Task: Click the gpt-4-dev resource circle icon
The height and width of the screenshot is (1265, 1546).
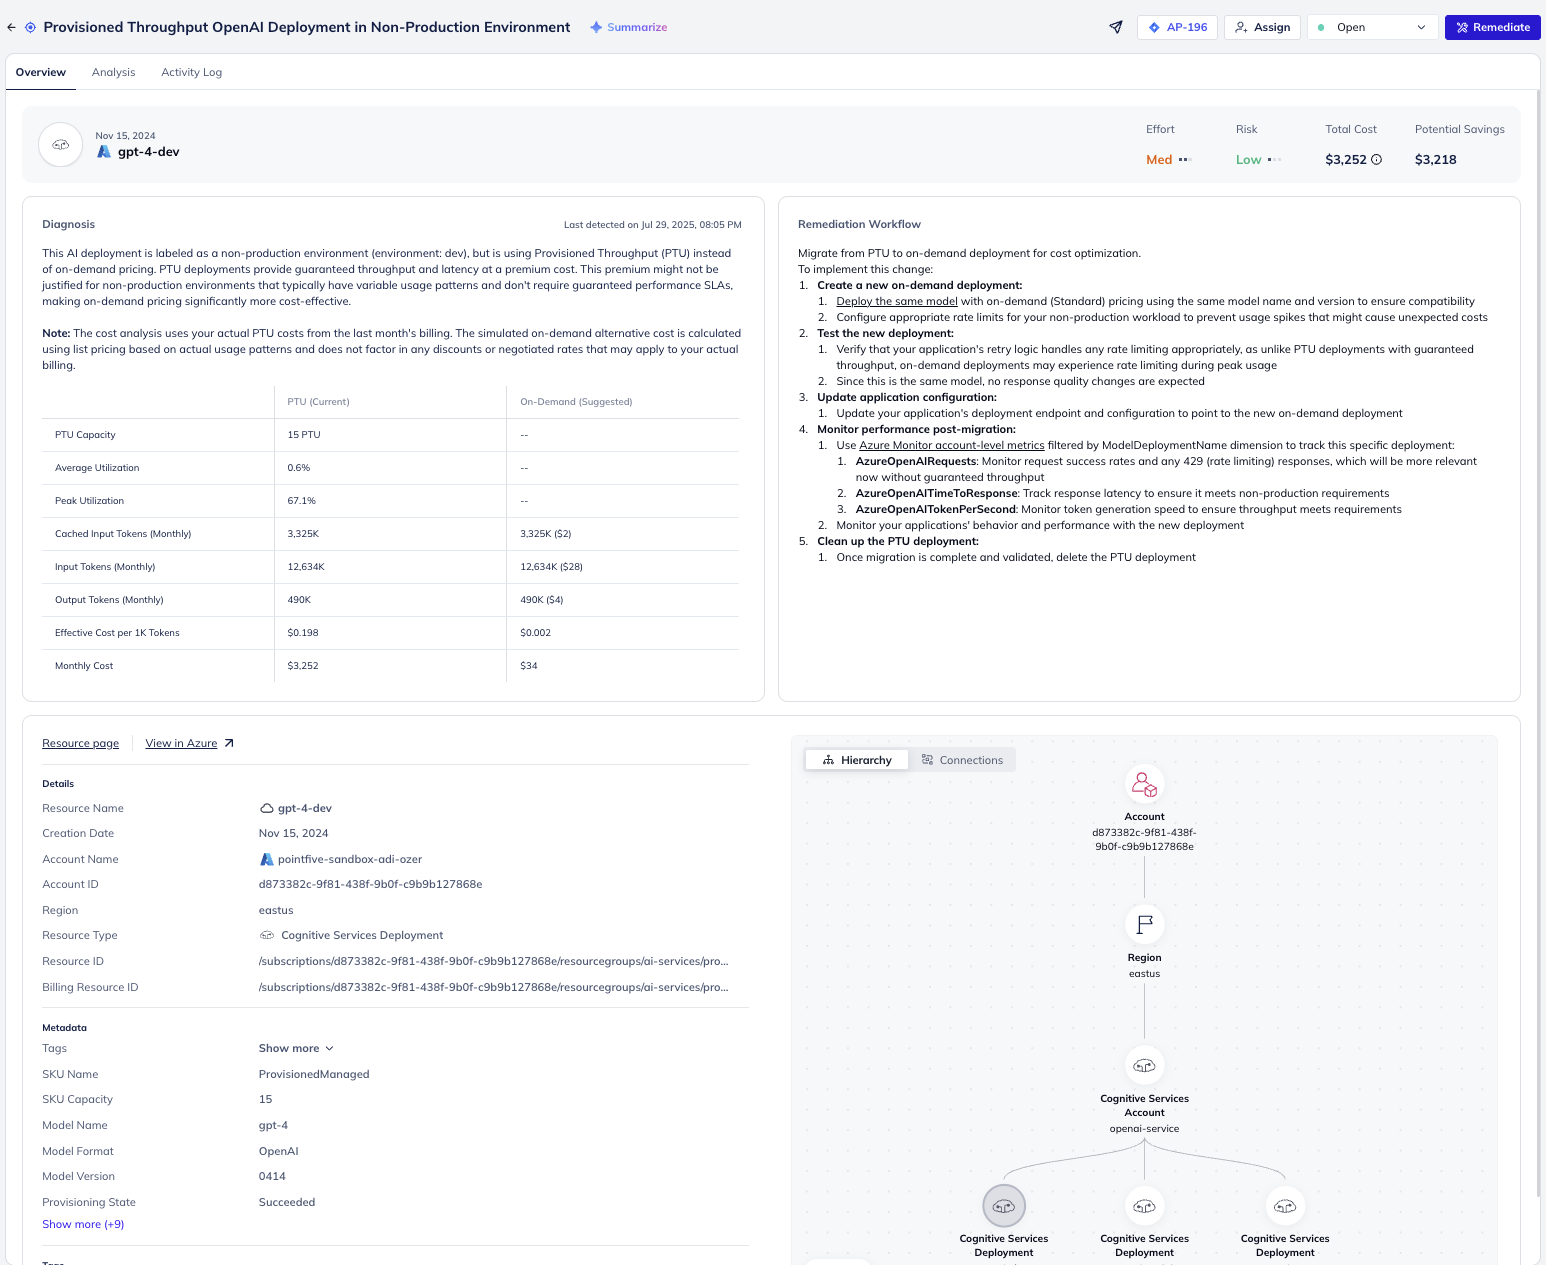Action: pyautogui.click(x=60, y=145)
